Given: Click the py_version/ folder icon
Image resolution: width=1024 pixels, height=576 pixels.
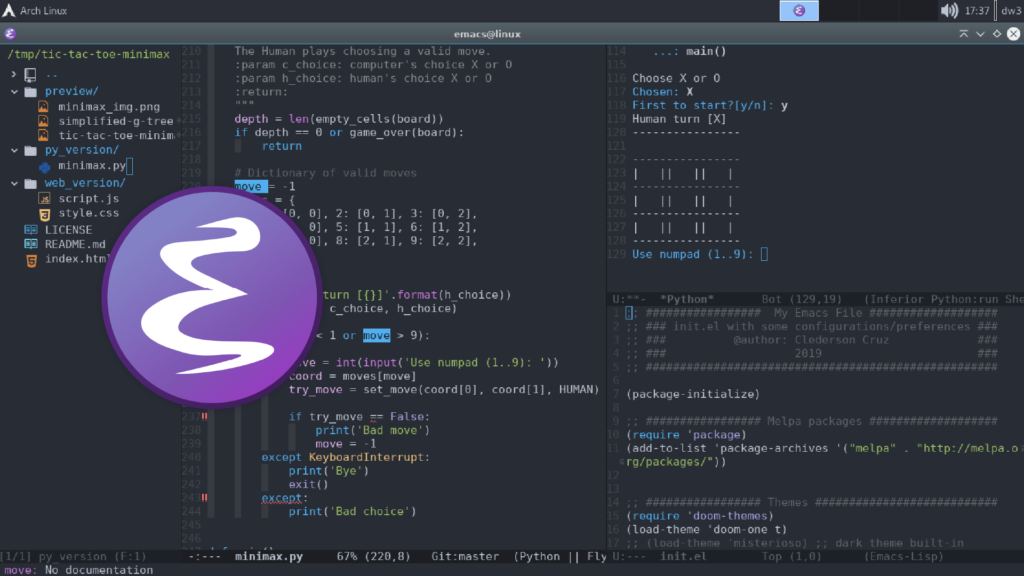Looking at the screenshot, I should [x=31, y=150].
